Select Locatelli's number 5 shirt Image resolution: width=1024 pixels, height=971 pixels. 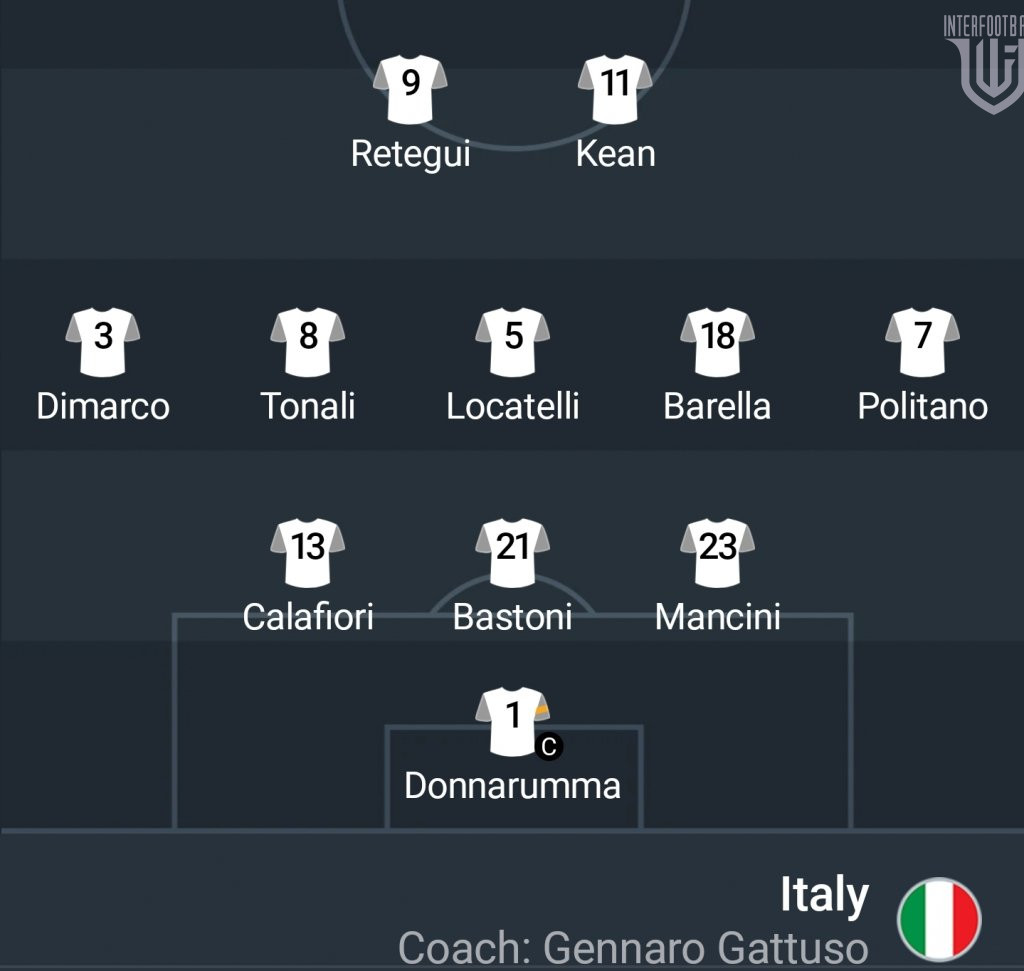tap(513, 341)
